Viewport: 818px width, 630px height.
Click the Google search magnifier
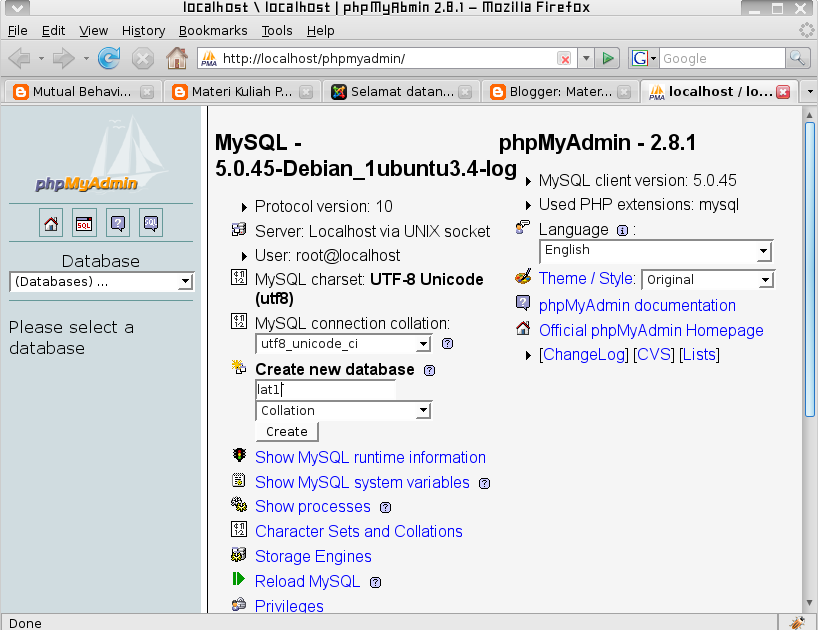click(x=798, y=58)
